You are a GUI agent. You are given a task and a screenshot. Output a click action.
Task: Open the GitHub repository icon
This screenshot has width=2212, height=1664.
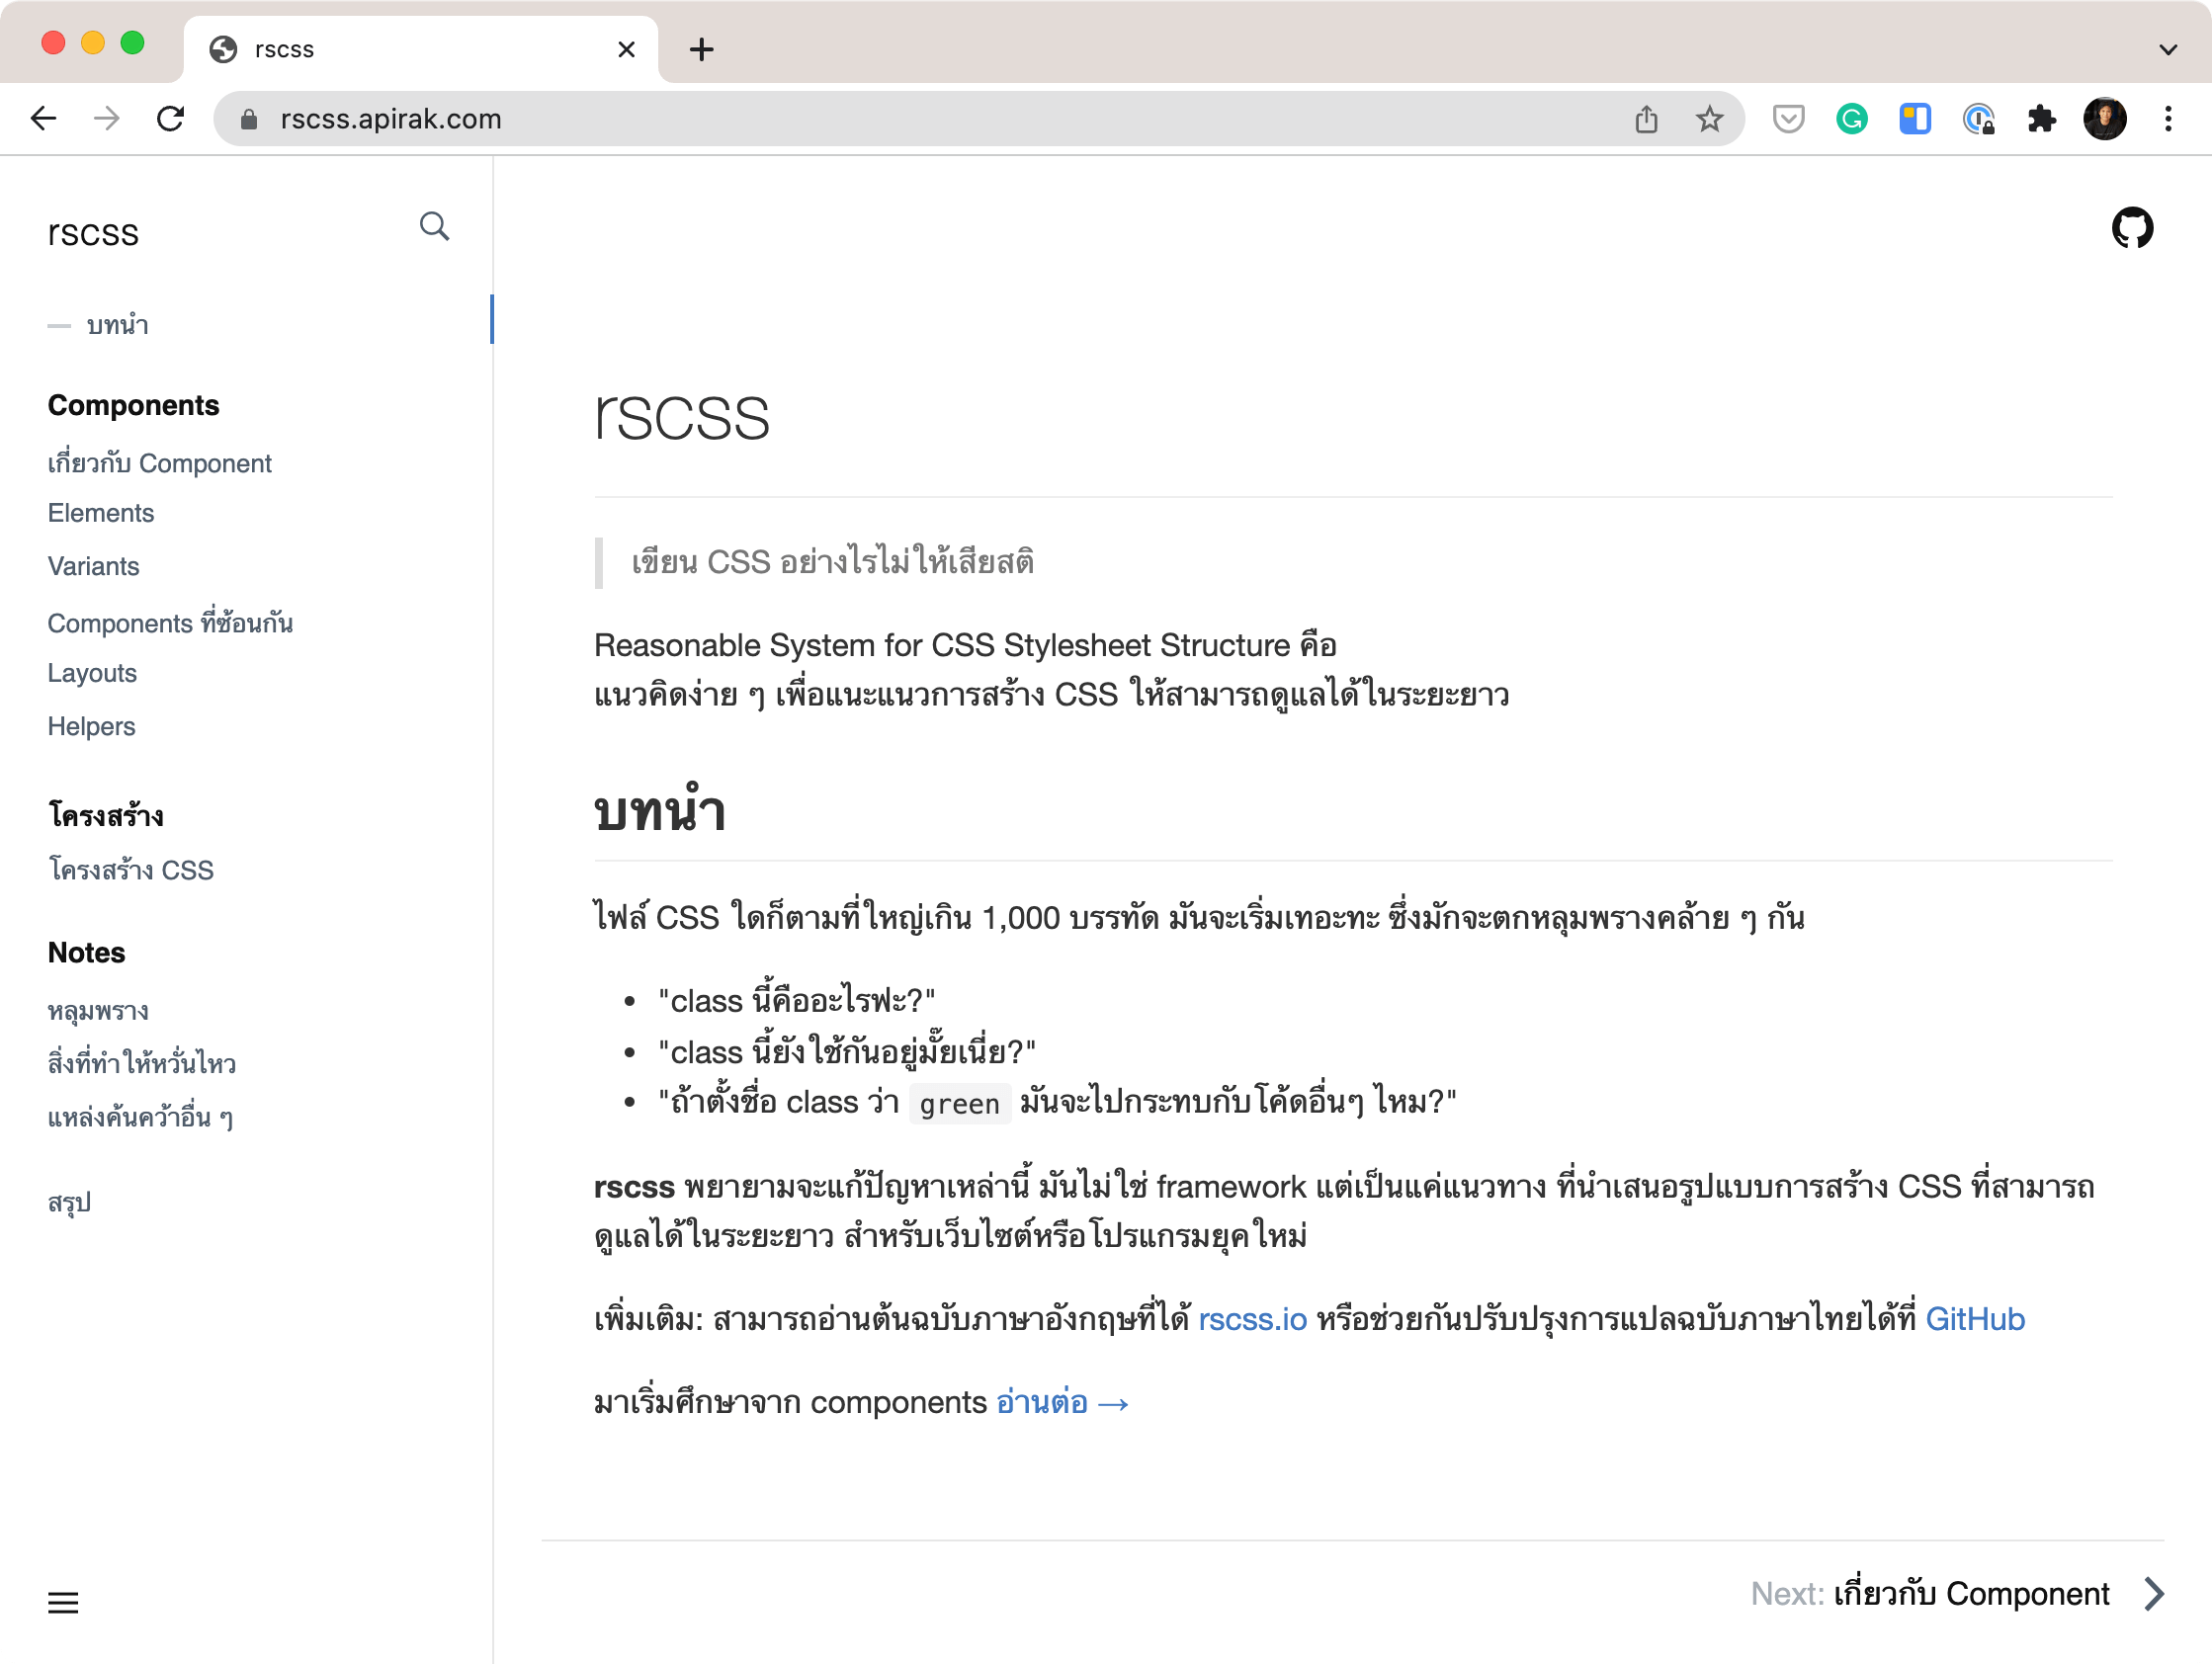(x=2131, y=228)
